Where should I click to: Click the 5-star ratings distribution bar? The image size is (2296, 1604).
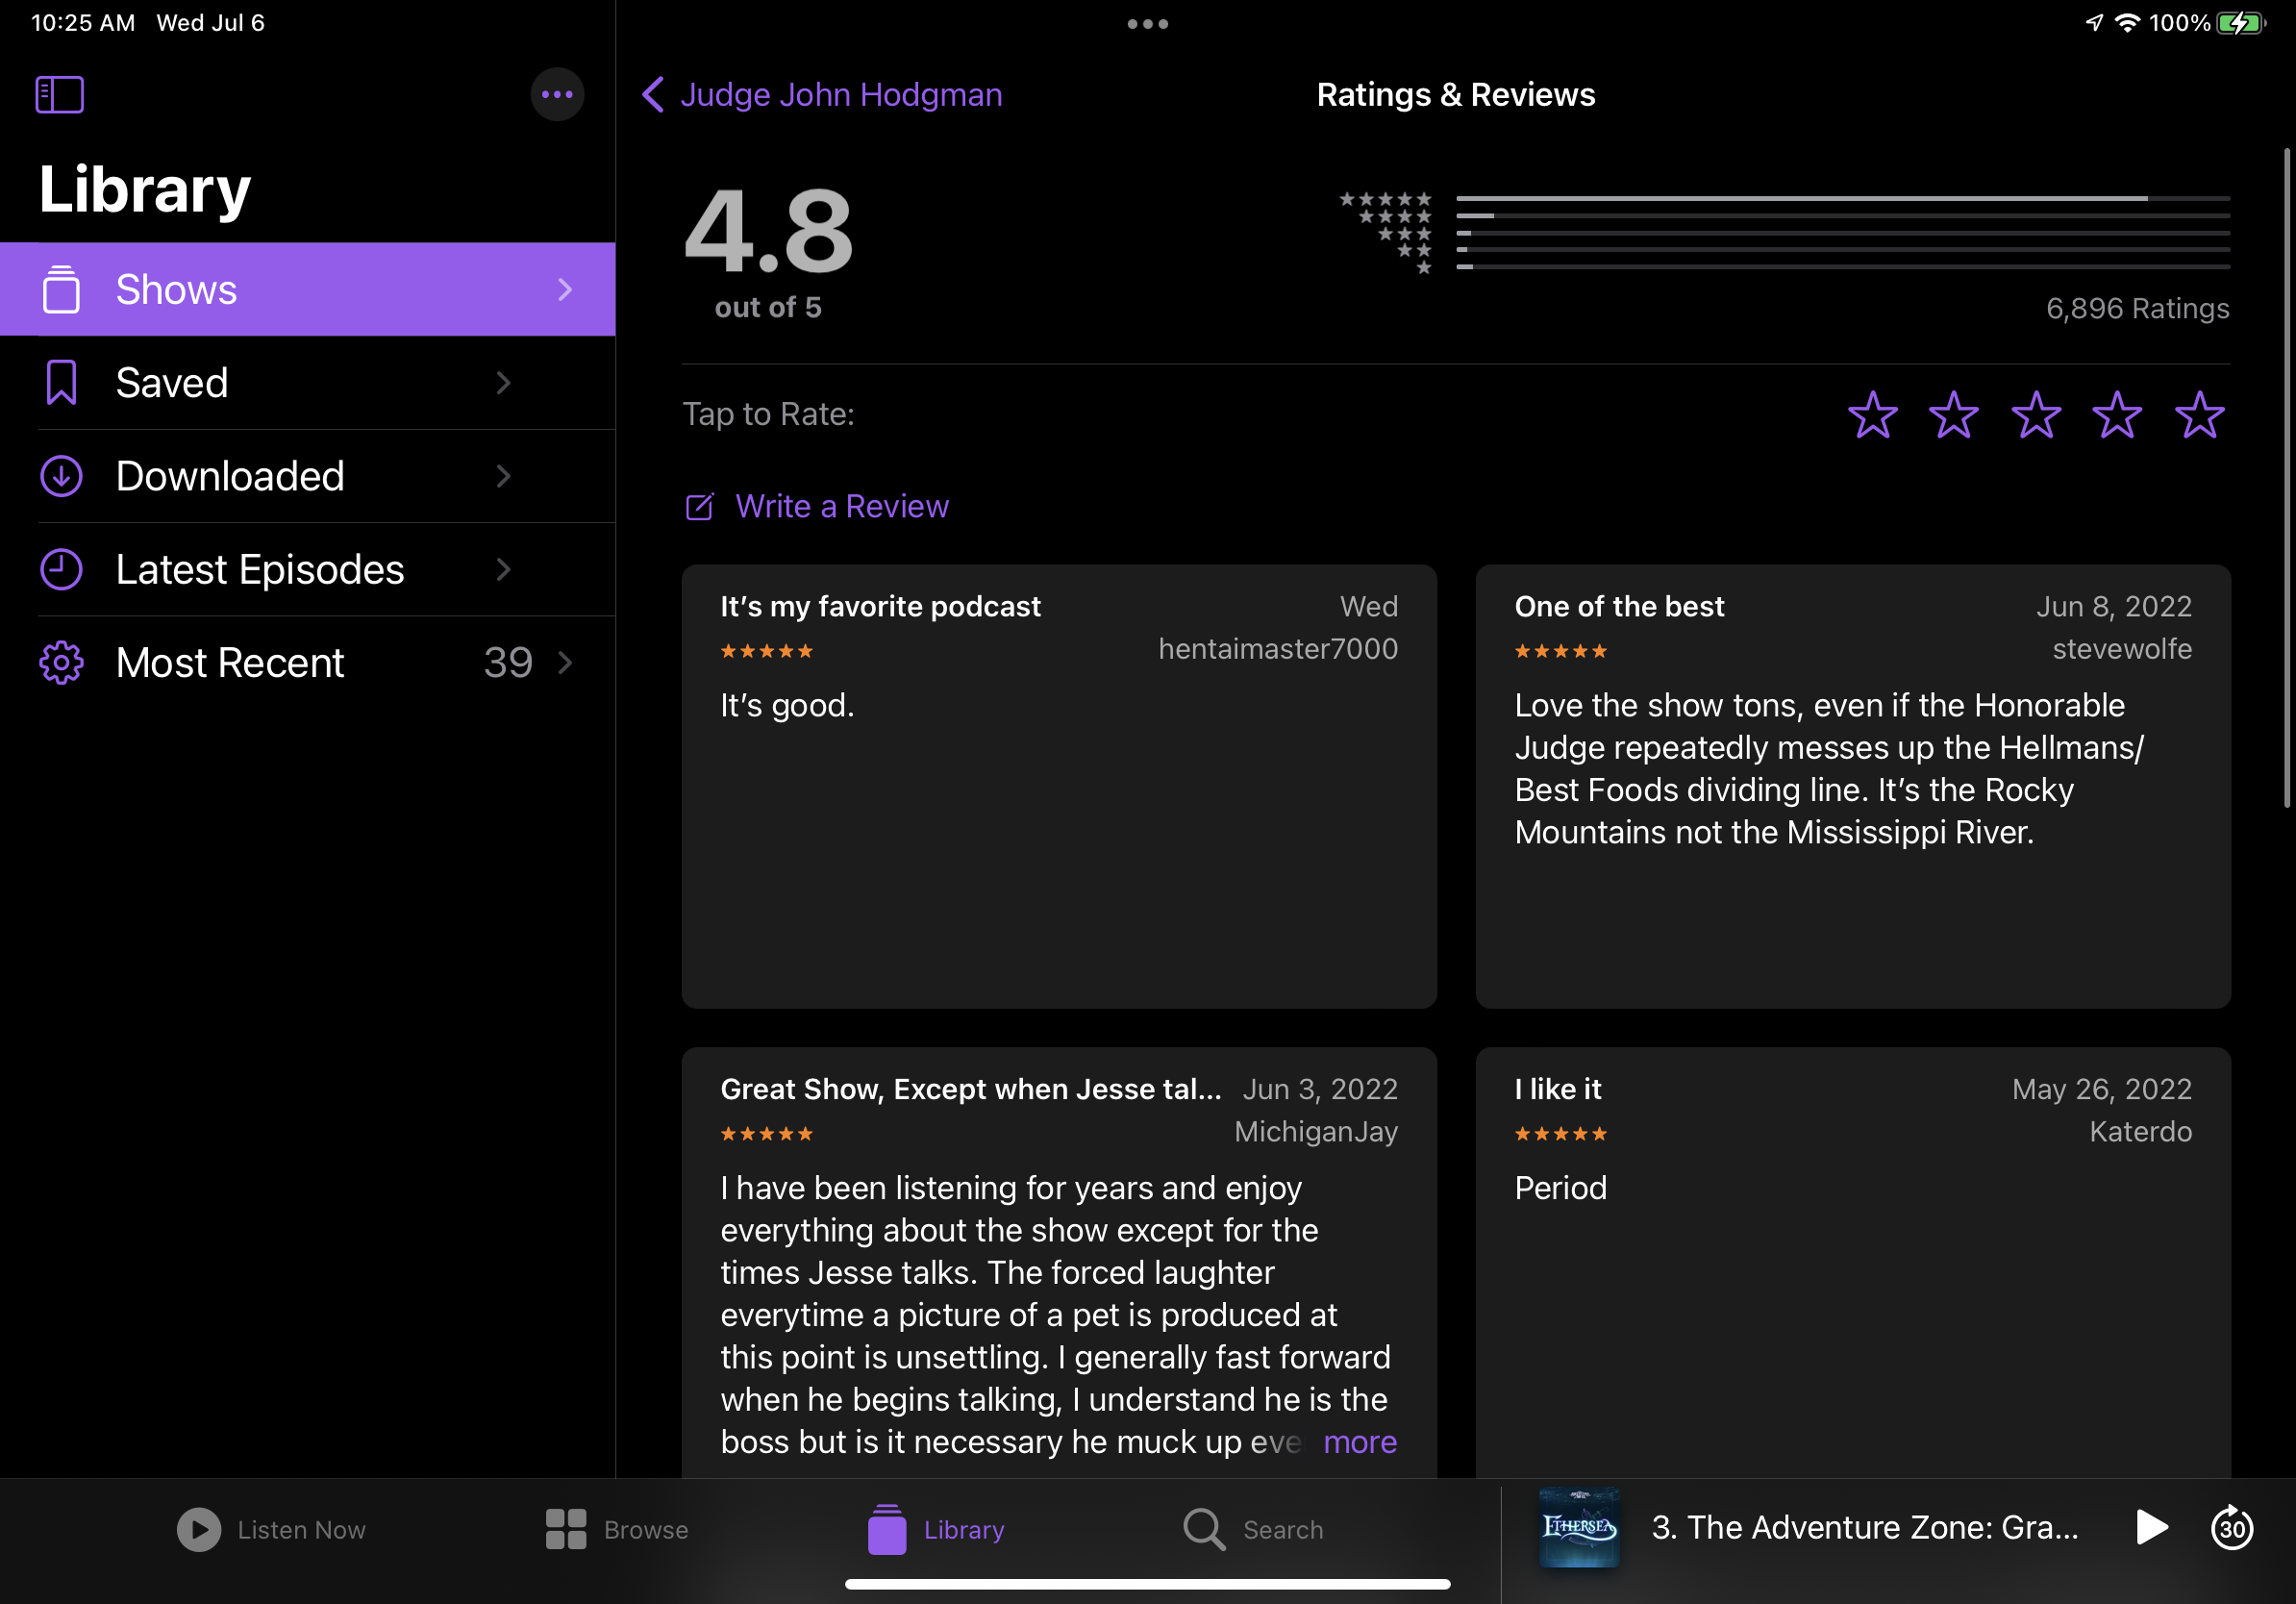coord(1842,199)
